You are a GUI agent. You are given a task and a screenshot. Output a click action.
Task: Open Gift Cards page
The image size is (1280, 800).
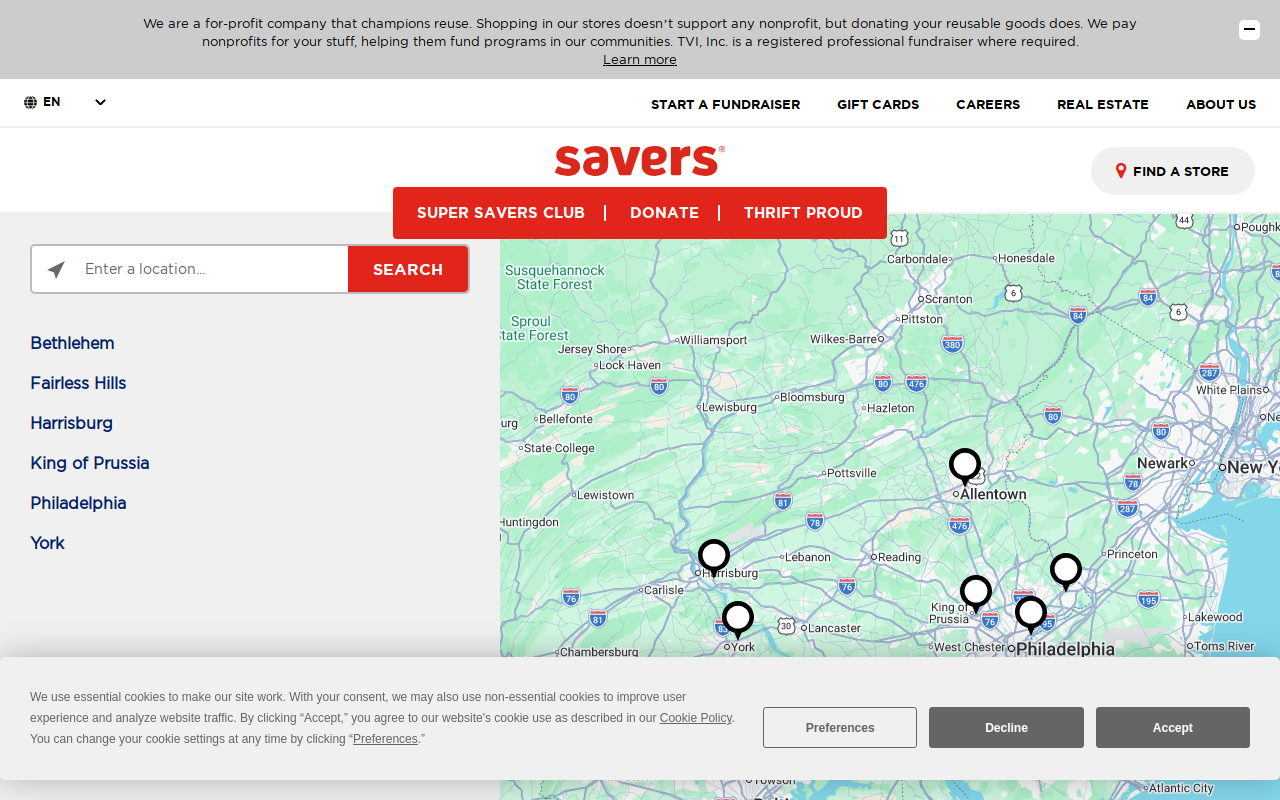click(878, 104)
